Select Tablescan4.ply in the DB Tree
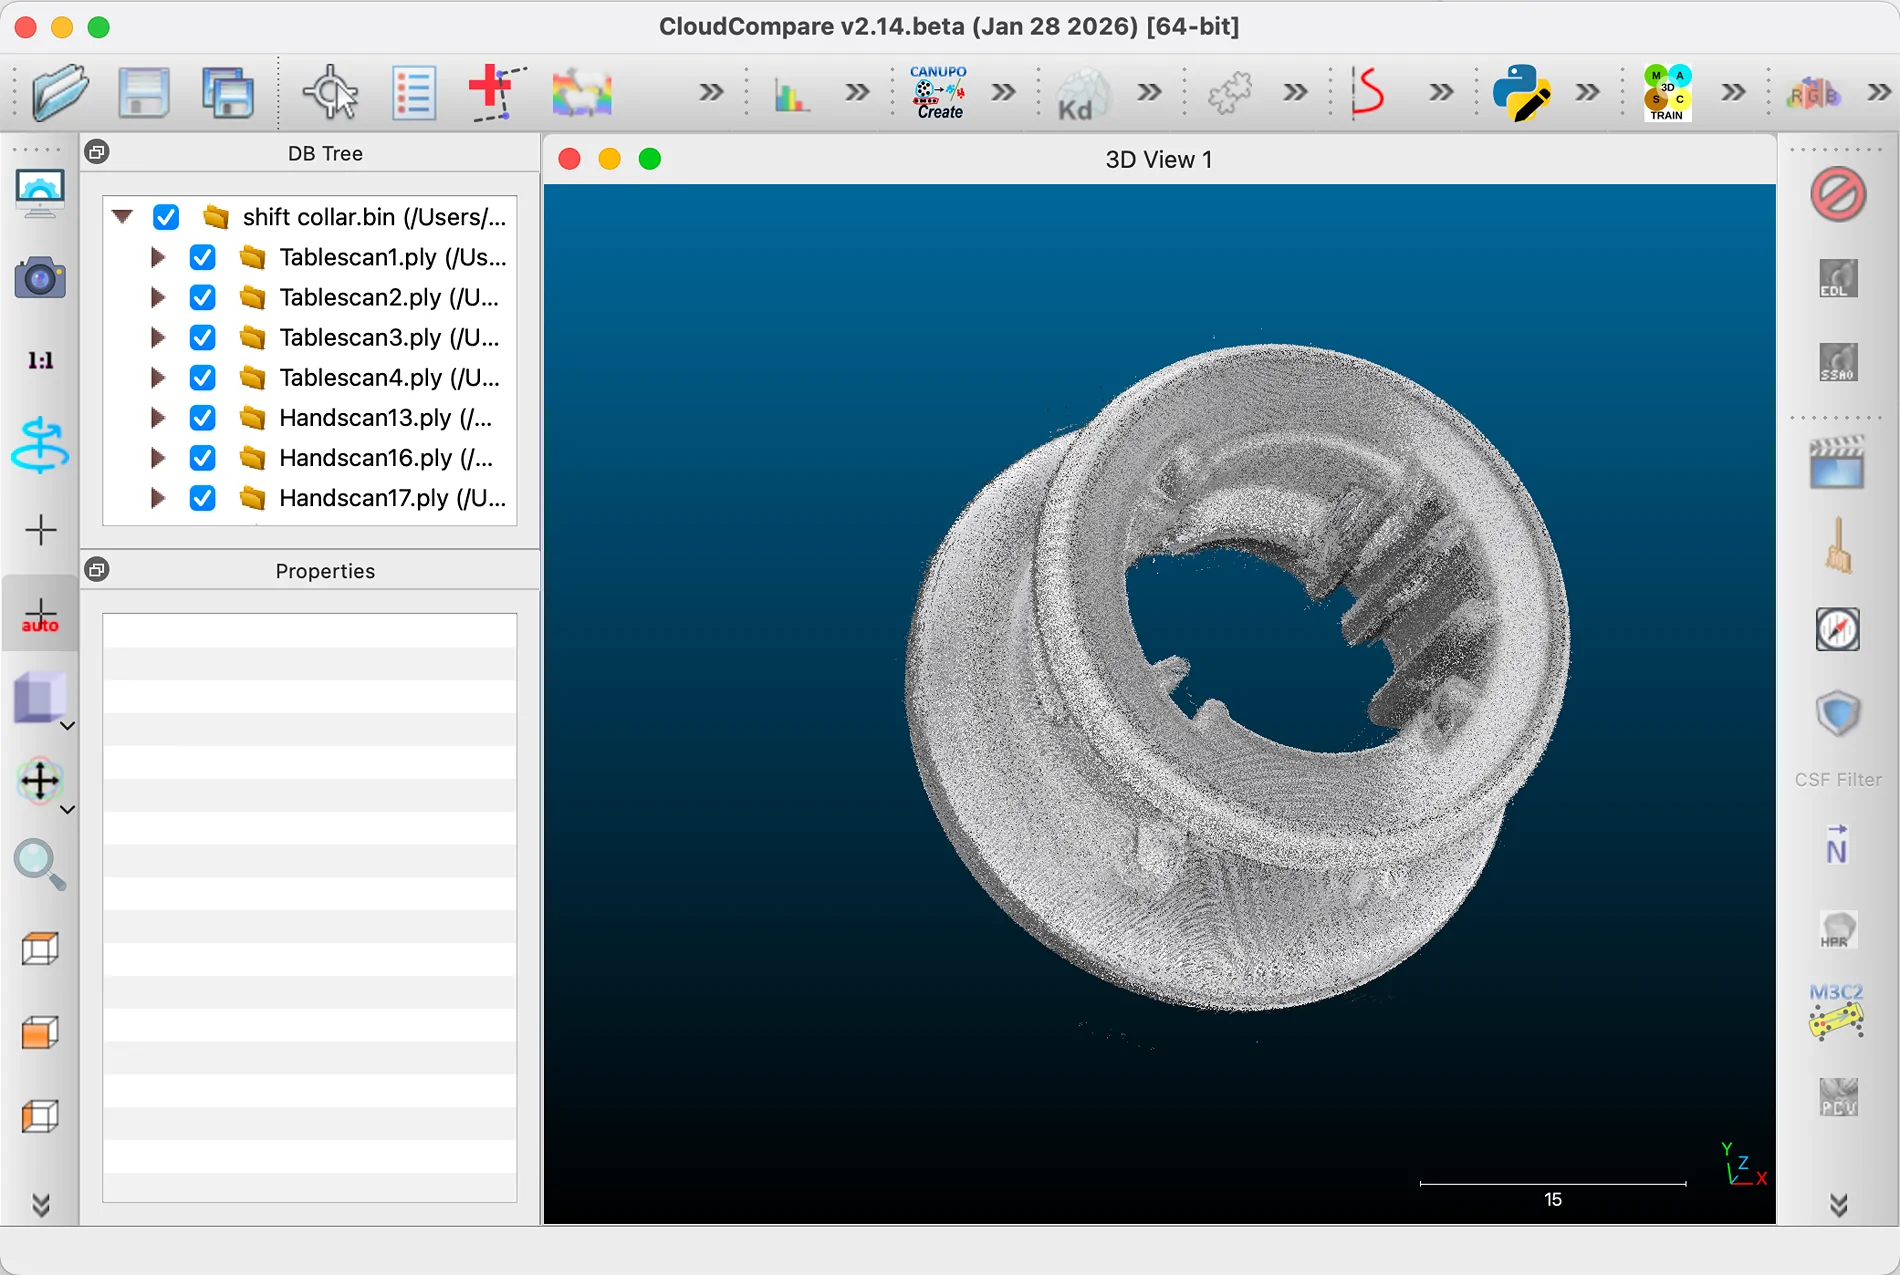Viewport: 1900px width, 1275px height. tap(389, 378)
